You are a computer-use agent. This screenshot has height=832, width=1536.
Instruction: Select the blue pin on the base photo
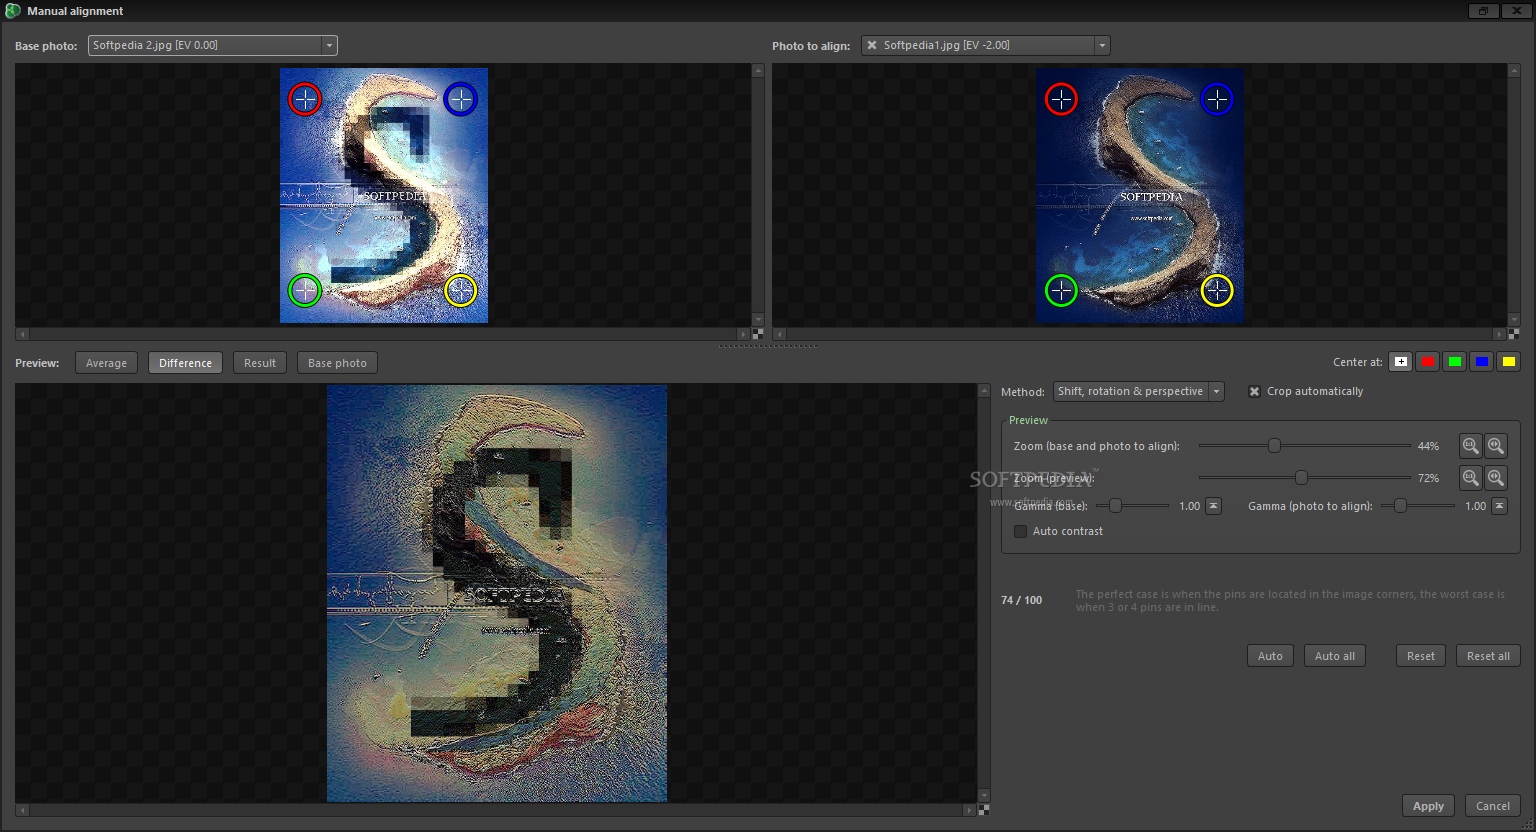460,99
